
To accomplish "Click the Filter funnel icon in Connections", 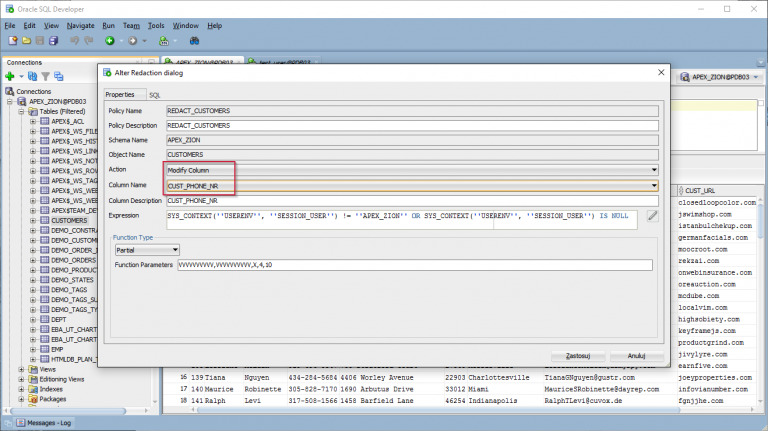I will (45, 76).
